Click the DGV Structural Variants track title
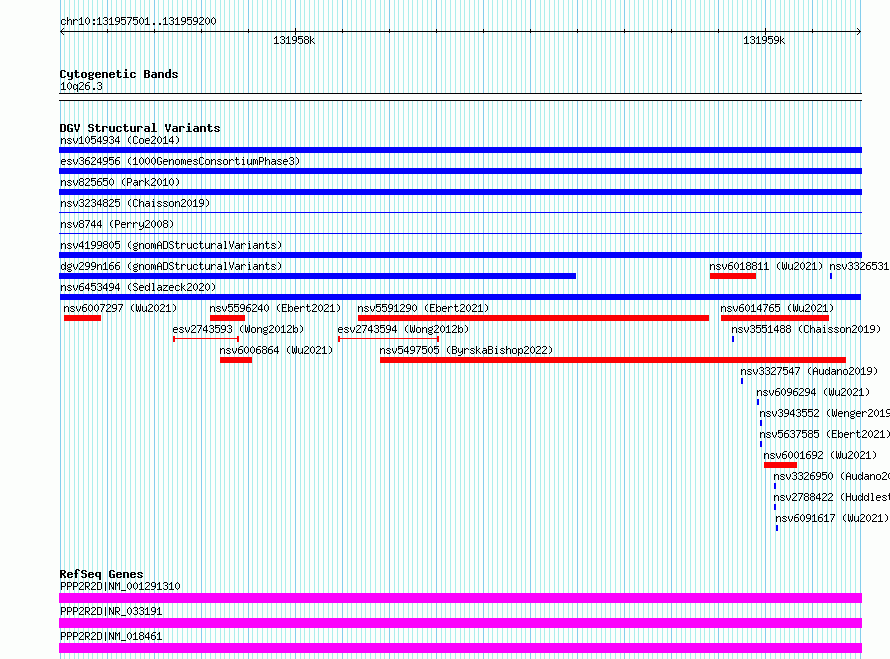890x659 pixels. pos(140,128)
